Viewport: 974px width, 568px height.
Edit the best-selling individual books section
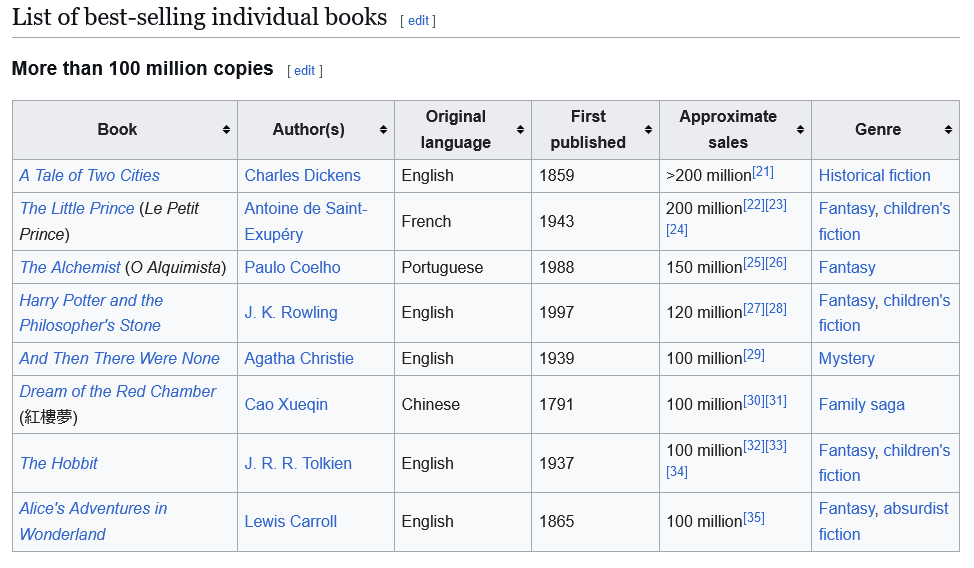tap(417, 21)
